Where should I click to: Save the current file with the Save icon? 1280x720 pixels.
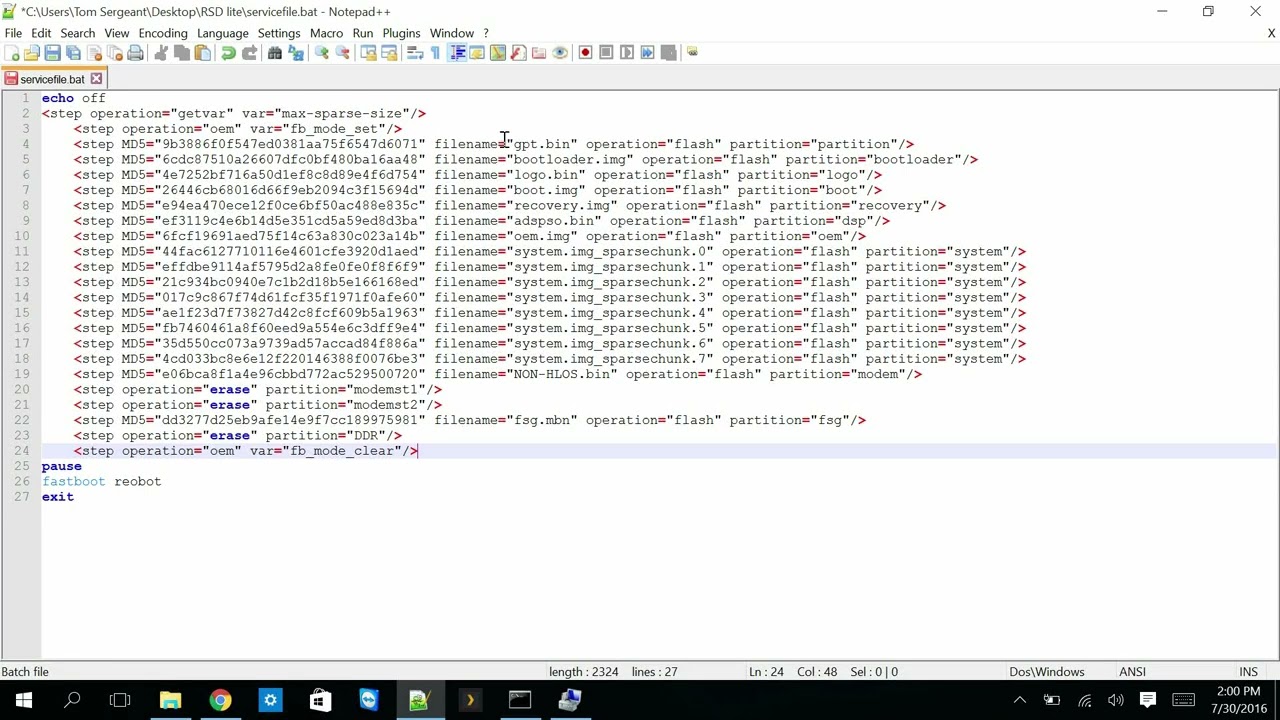(52, 53)
